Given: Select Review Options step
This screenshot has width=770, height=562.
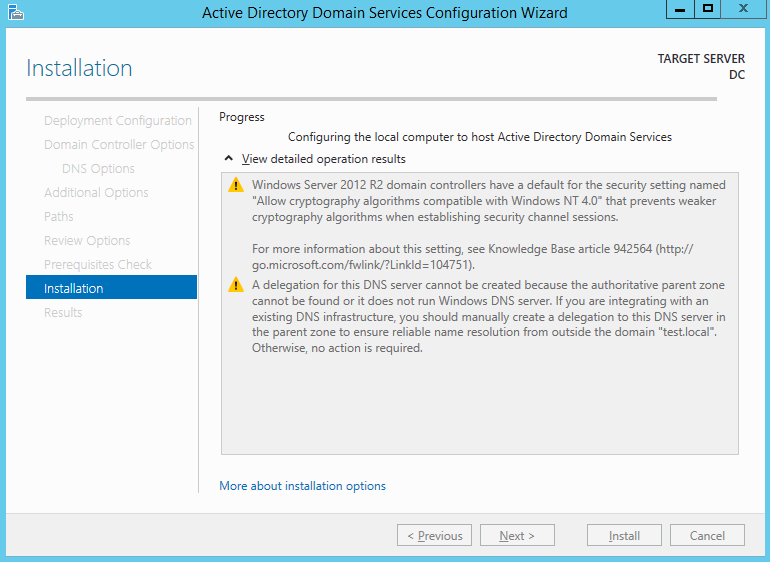Looking at the screenshot, I should [87, 241].
